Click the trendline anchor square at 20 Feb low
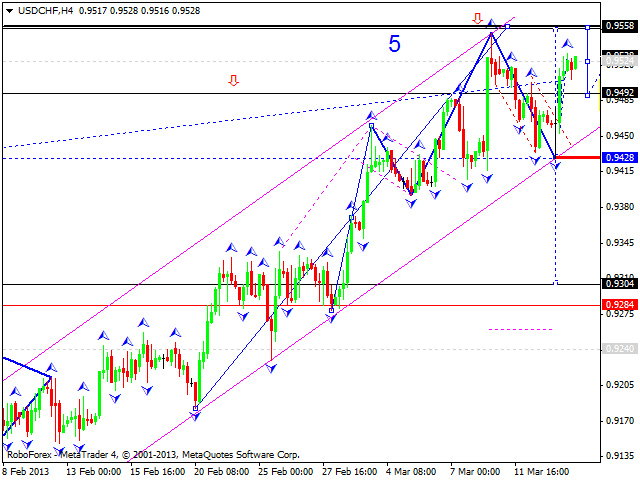Viewport: 640px width, 480px height. pos(195,408)
